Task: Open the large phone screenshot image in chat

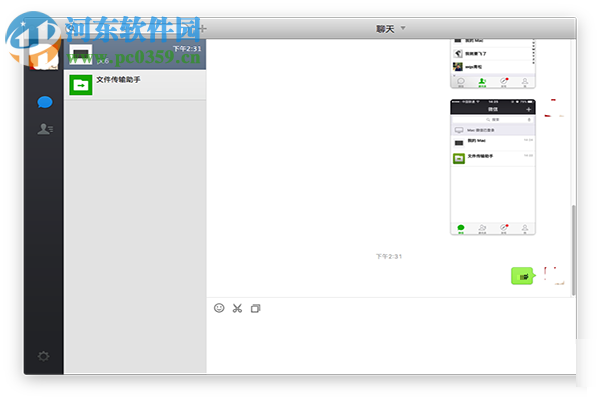Action: 493,167
